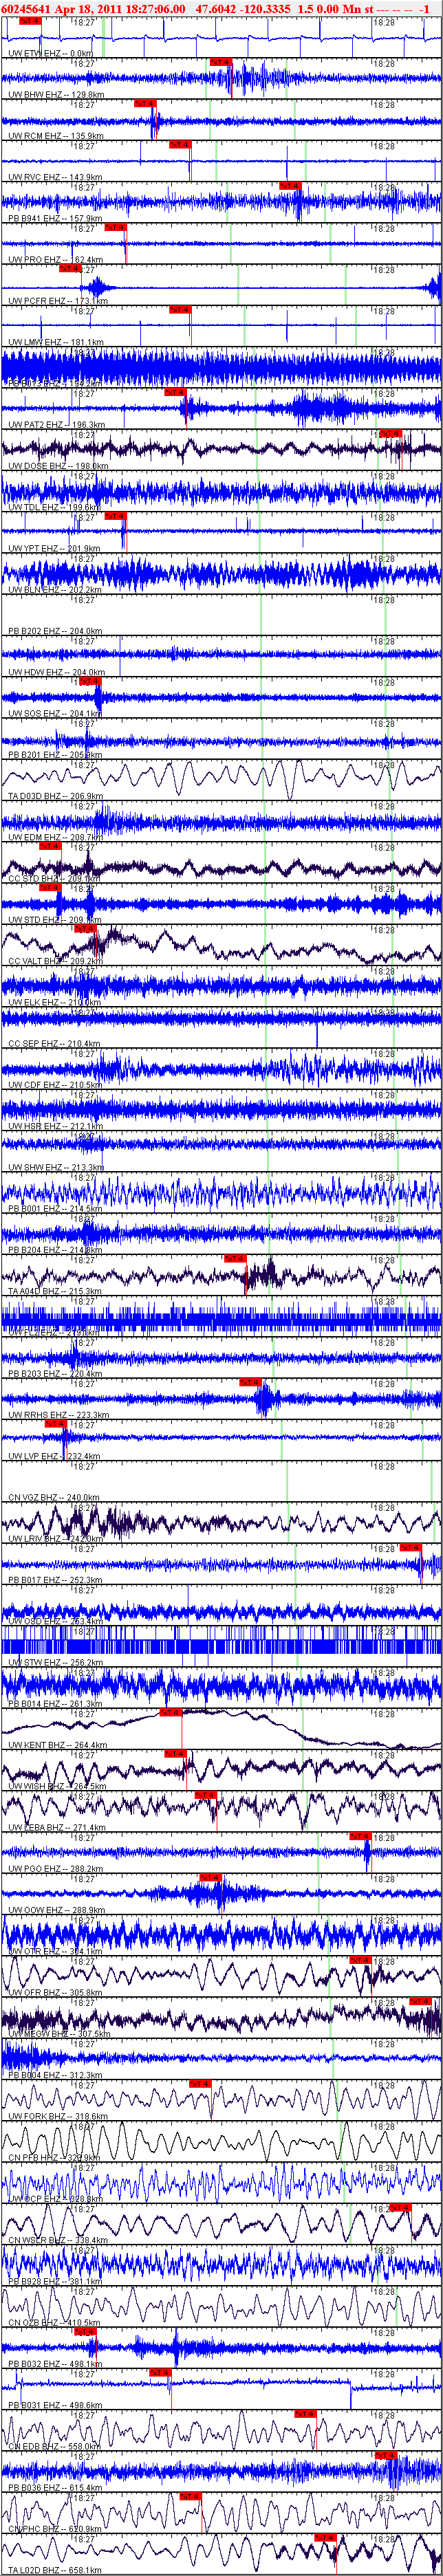Viewport: 443px width, 2576px height.
Task: Select the red pick flag on the OOW trace
Action: pos(211,1877)
